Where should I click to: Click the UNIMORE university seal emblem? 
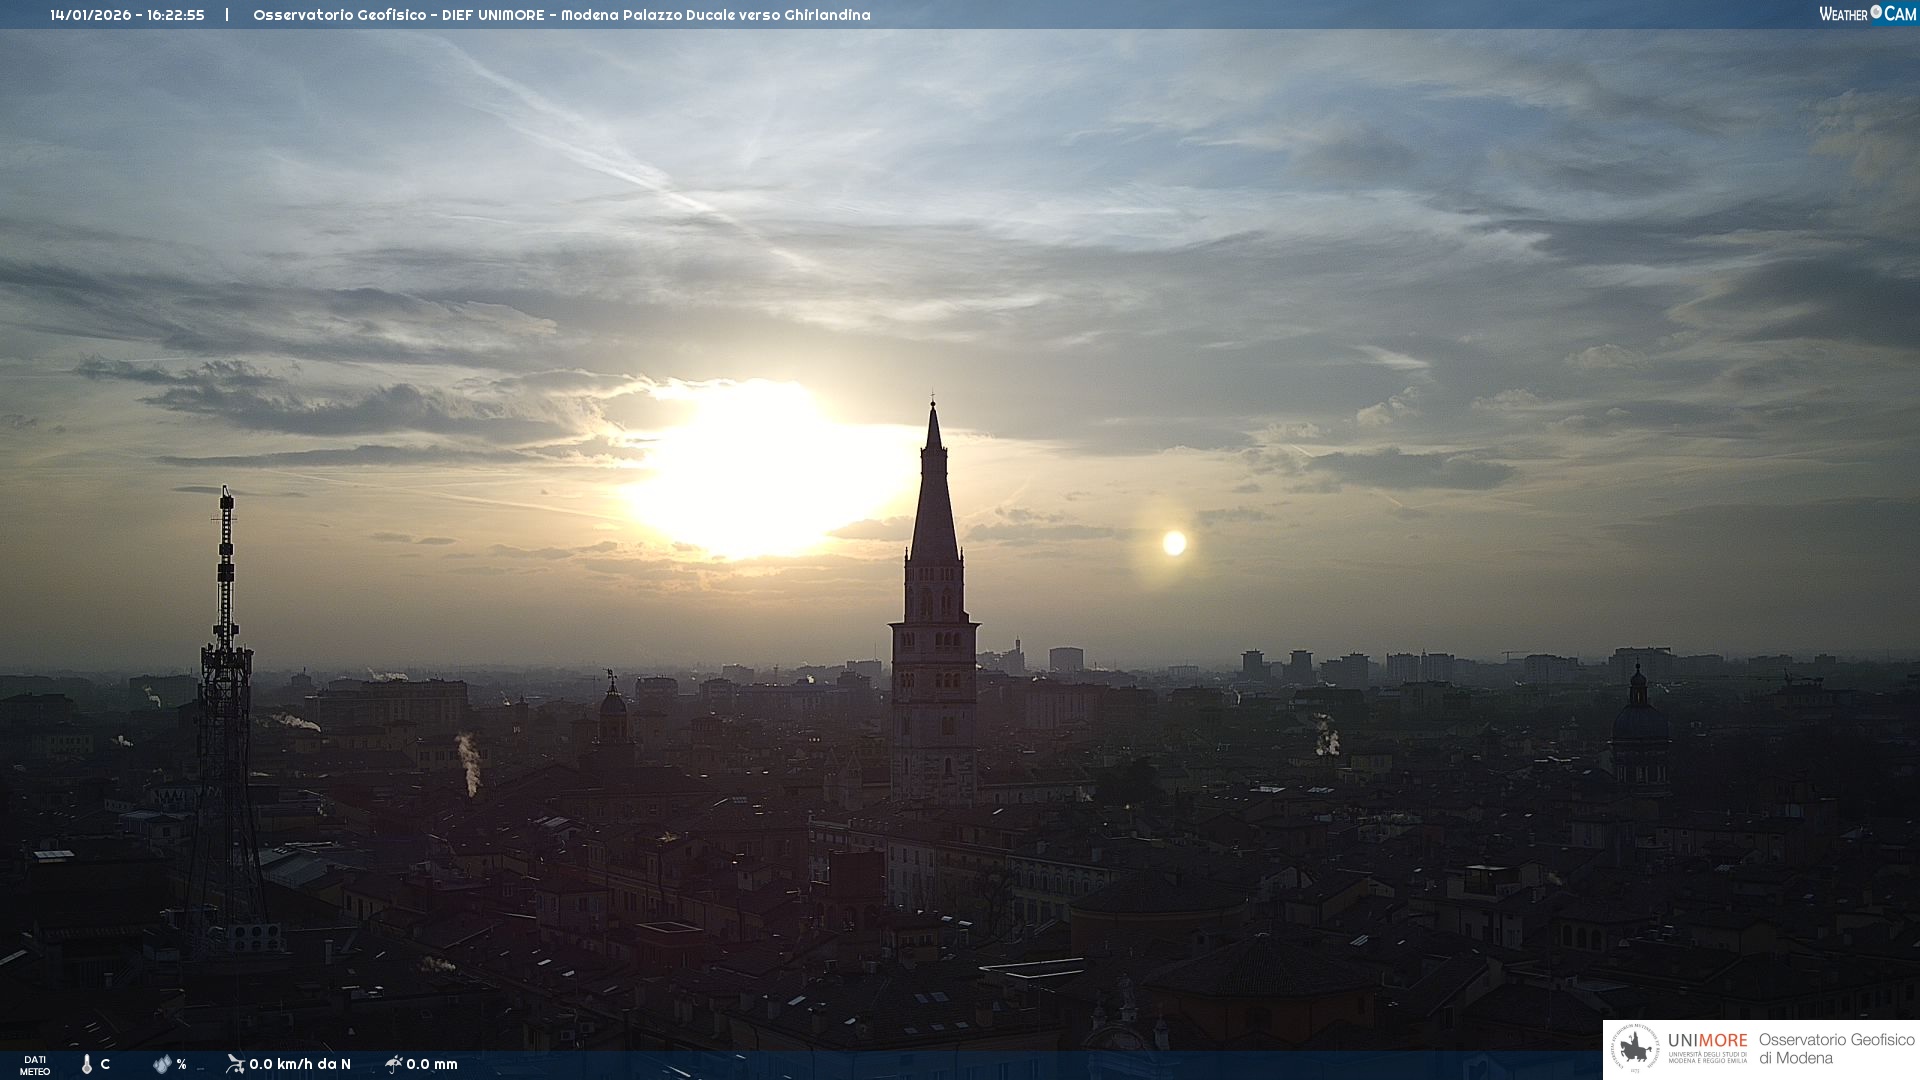pyautogui.click(x=1634, y=1049)
